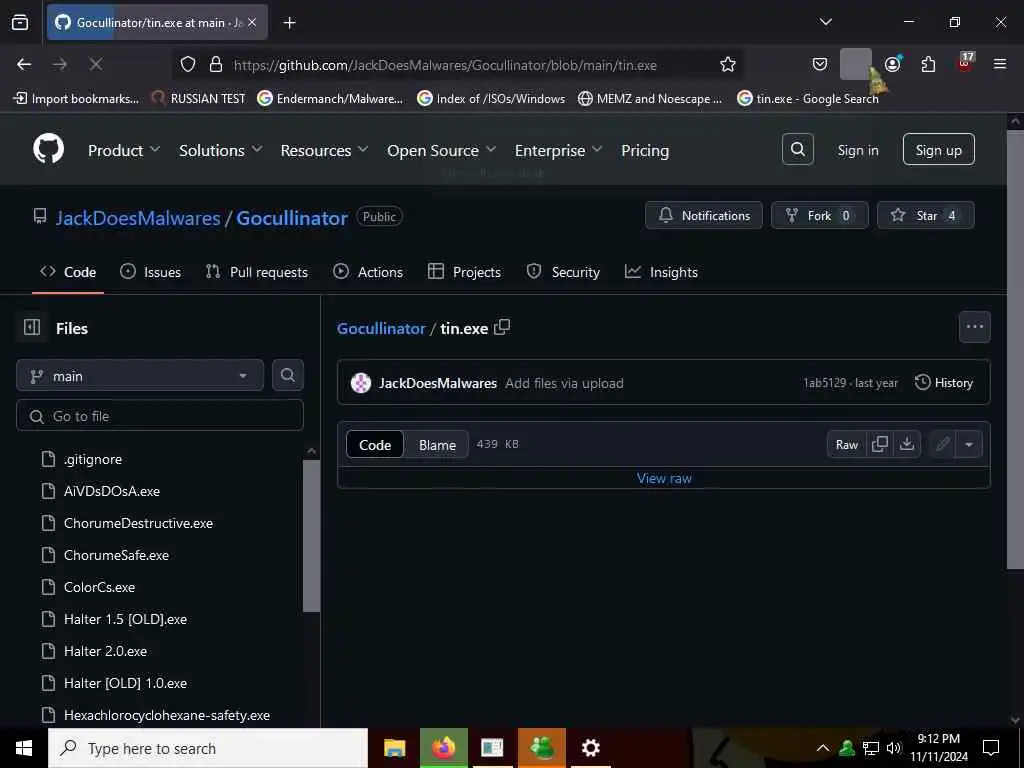Open tracking protection shield icon

click(x=188, y=65)
